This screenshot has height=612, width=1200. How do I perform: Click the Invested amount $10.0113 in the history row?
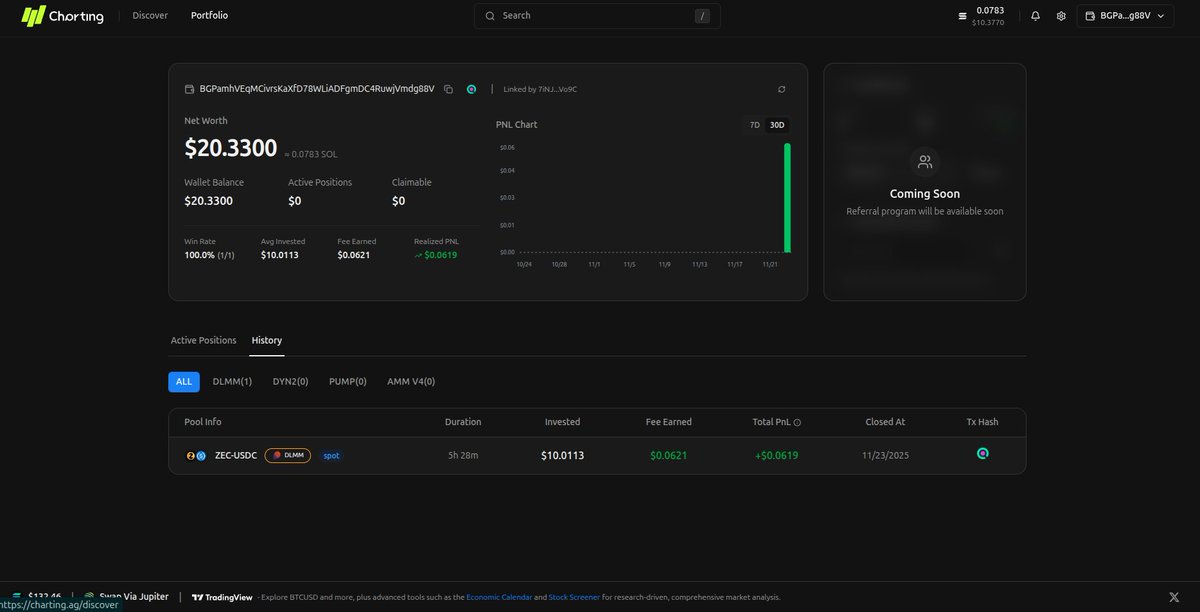point(562,455)
